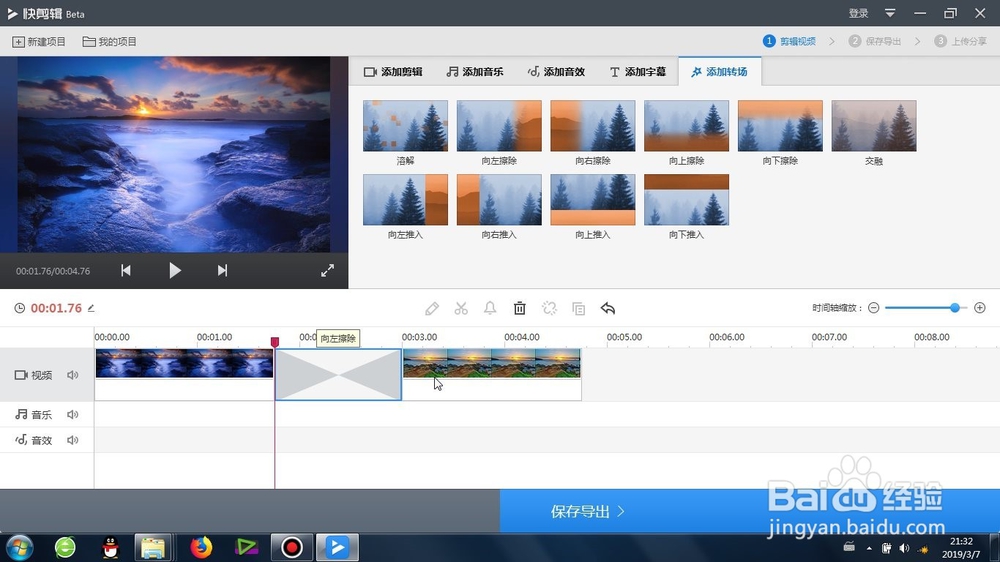
Task: Choose the 溶解 transition thumbnail
Action: [406, 126]
